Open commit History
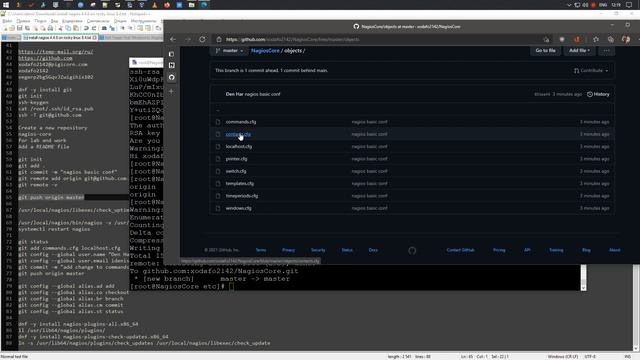 pos(598,94)
